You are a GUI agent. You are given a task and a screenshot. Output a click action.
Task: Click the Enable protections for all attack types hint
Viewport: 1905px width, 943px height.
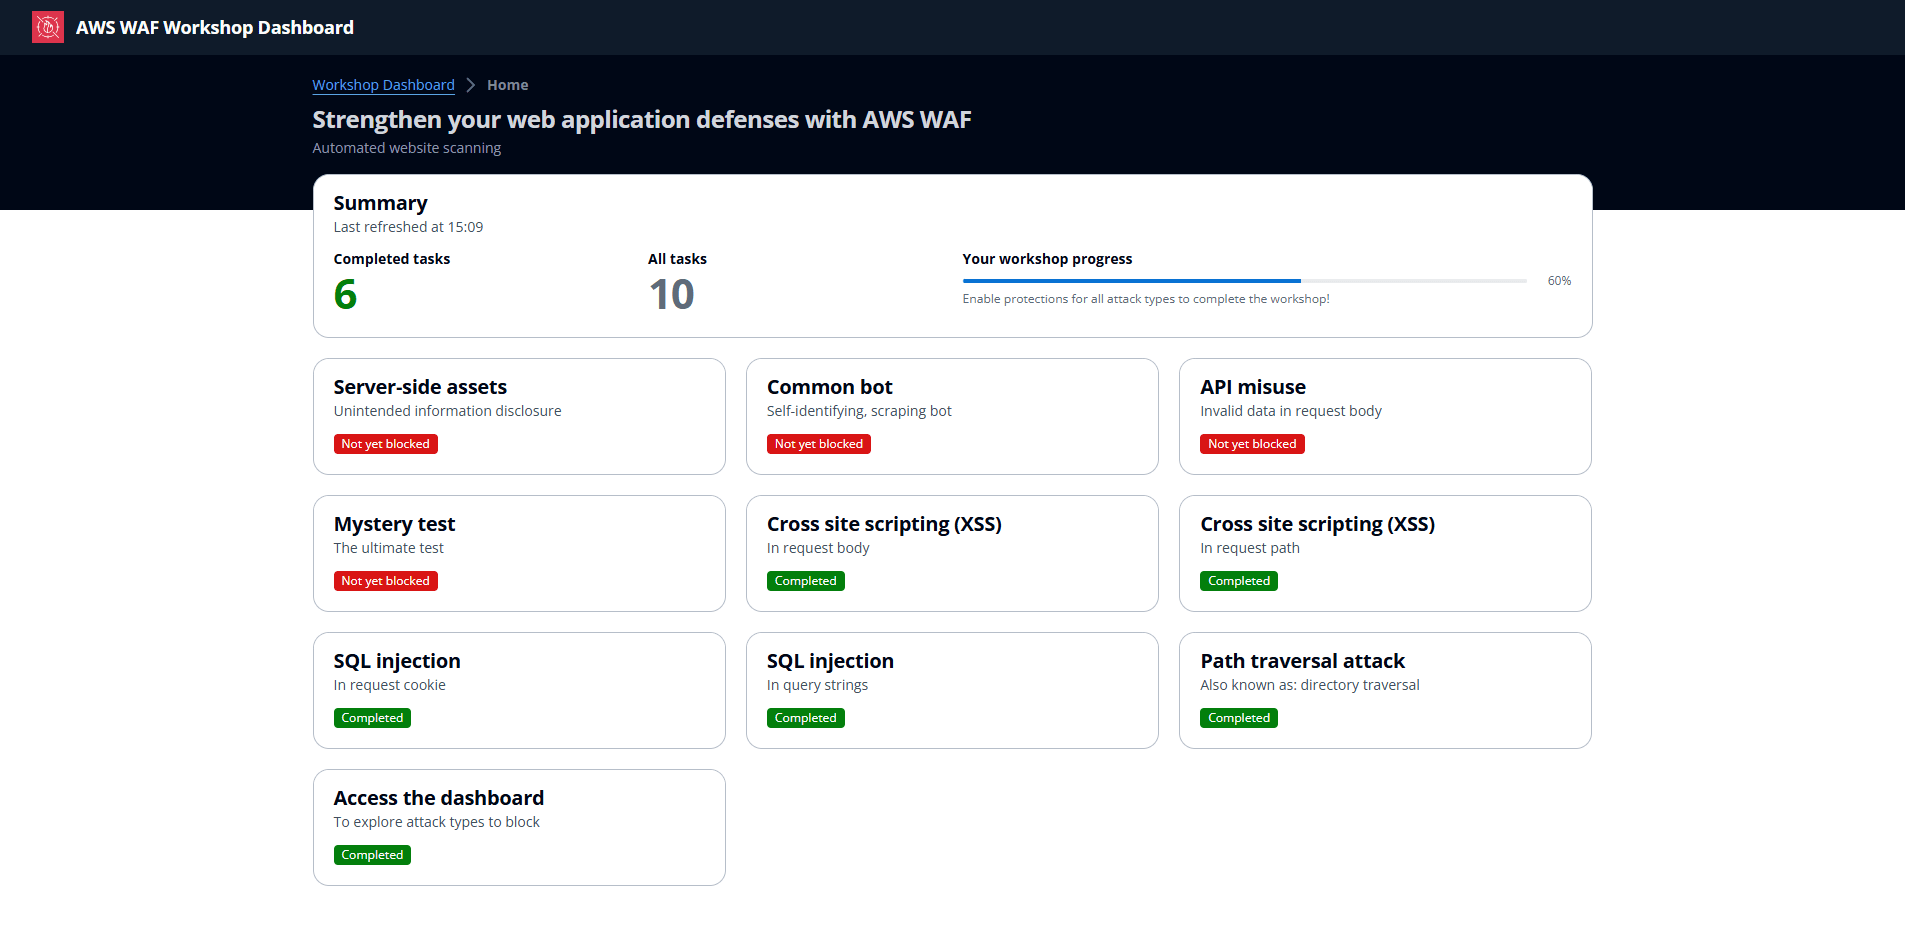(1146, 299)
